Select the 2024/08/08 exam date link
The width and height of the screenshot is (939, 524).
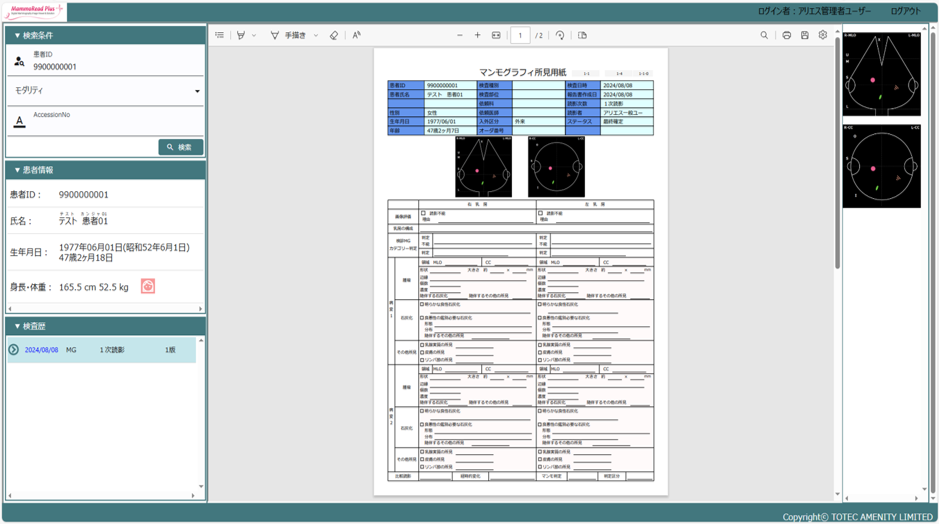pyautogui.click(x=41, y=350)
